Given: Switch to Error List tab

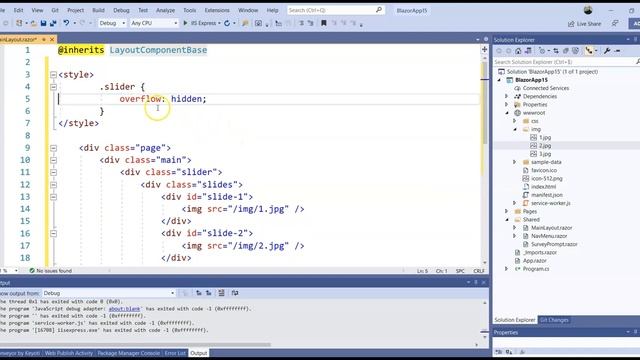Looking at the screenshot, I should pyautogui.click(x=176, y=353).
